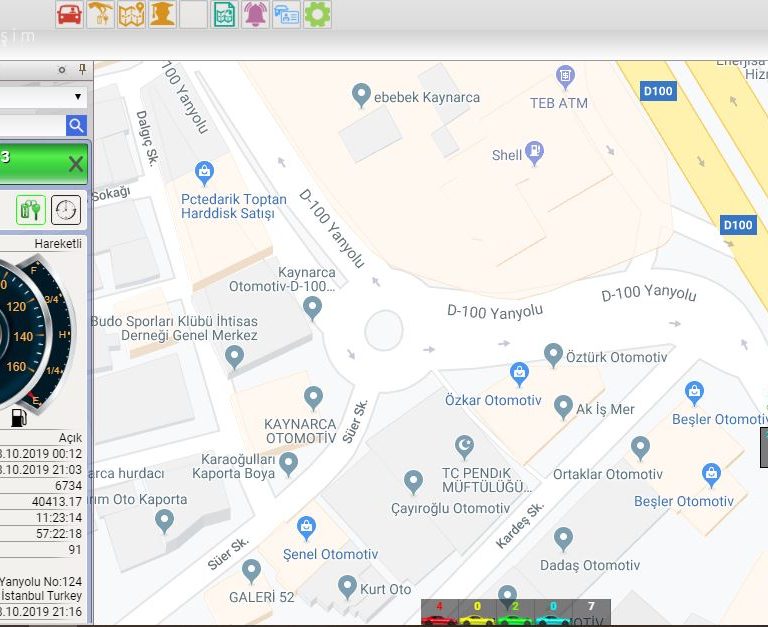768x627 pixels.
Task: Click the '57:22:18' value
Action: [x=59, y=533]
